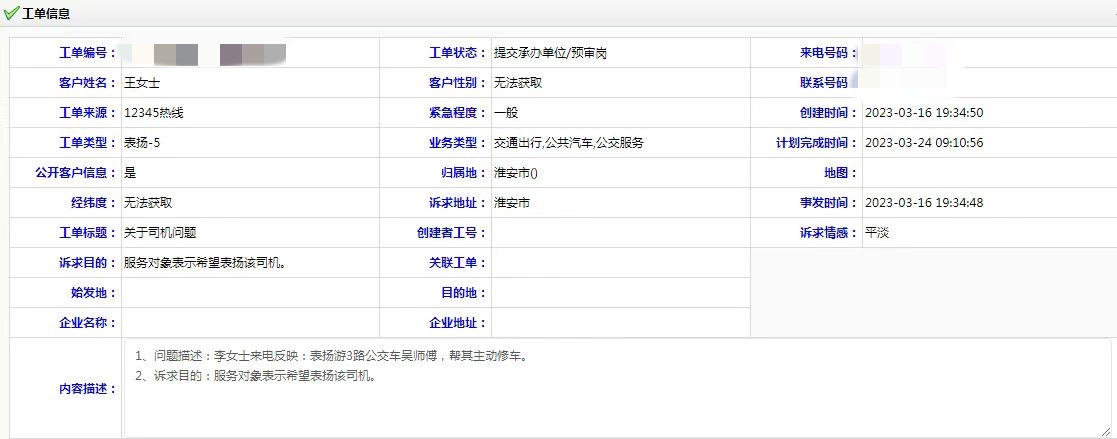Click the 工单标题 value 关于司机问题
This screenshot has height=439, width=1117.
click(160, 233)
